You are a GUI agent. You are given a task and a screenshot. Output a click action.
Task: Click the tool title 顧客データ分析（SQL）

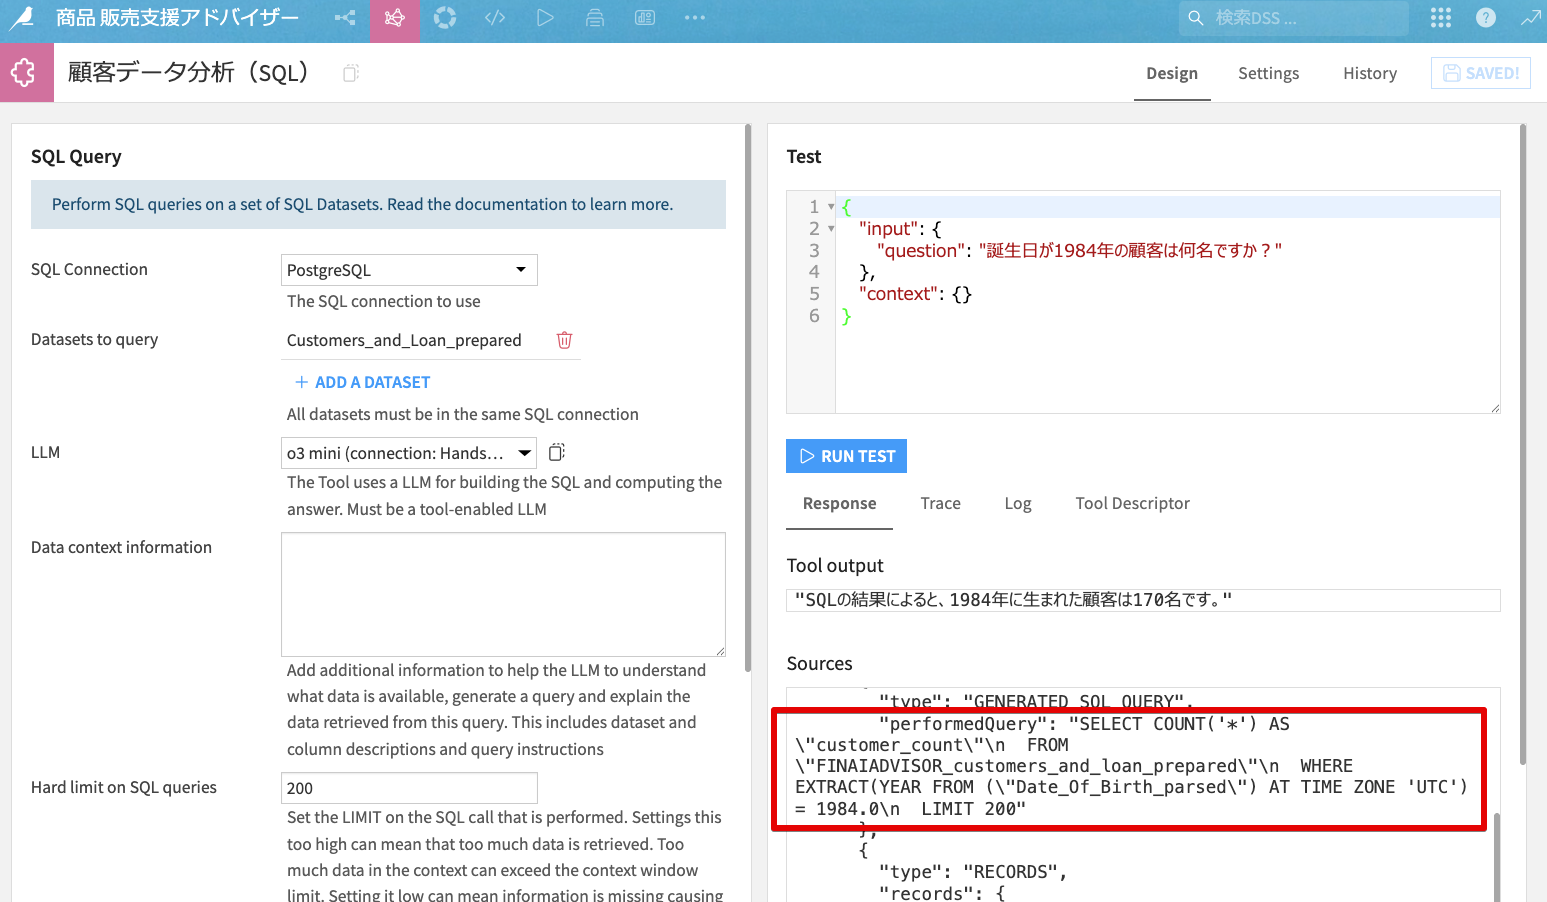click(188, 73)
